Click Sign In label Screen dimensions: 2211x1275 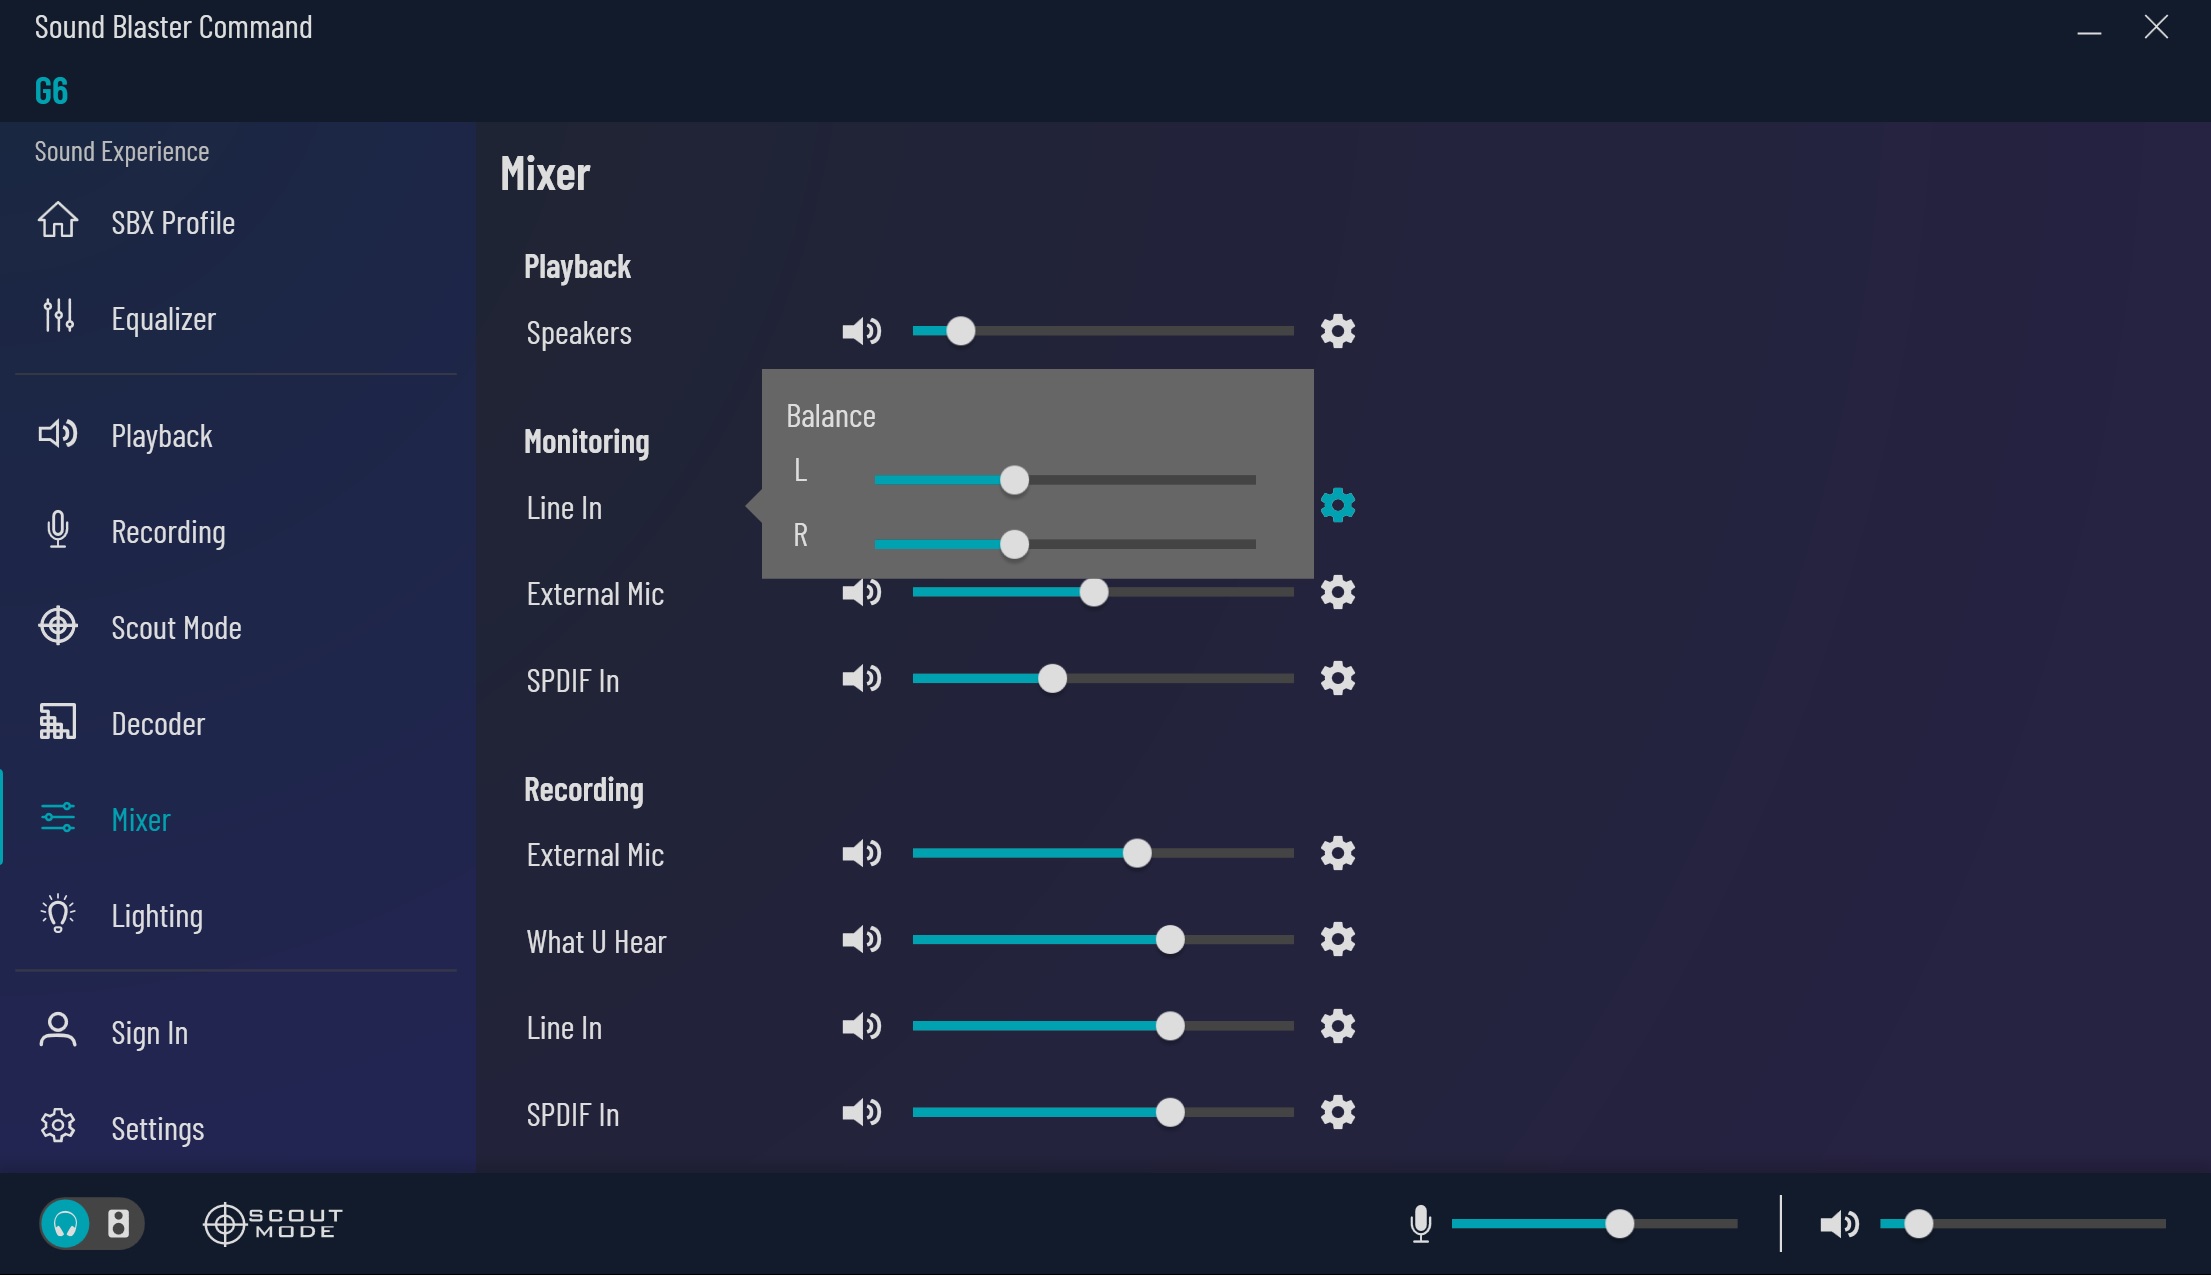pyautogui.click(x=150, y=1032)
